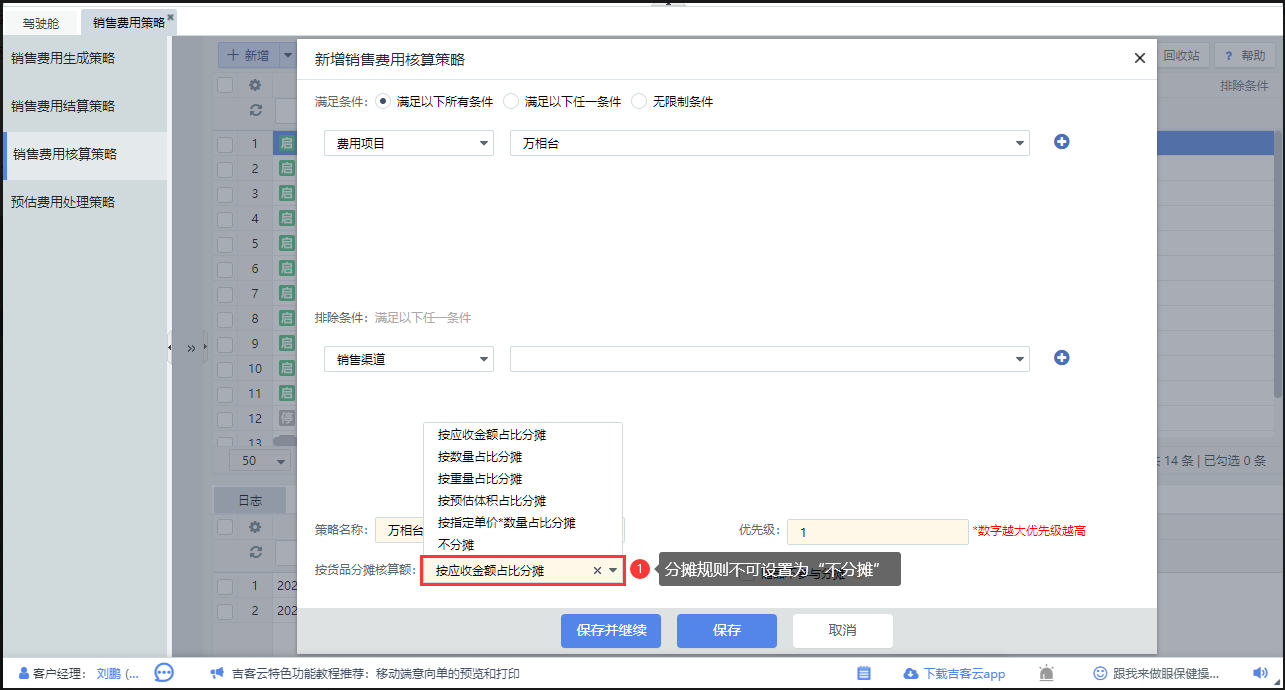
Task: Close the 新增销售费用核算策略 dialog
Action: pyautogui.click(x=1139, y=58)
